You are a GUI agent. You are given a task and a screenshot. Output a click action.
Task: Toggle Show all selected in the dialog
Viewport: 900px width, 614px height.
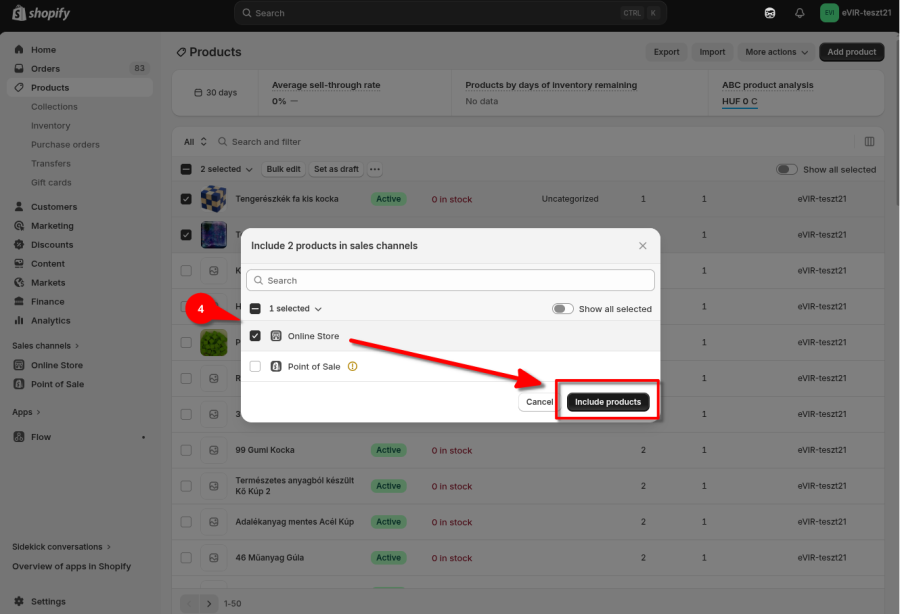(562, 309)
